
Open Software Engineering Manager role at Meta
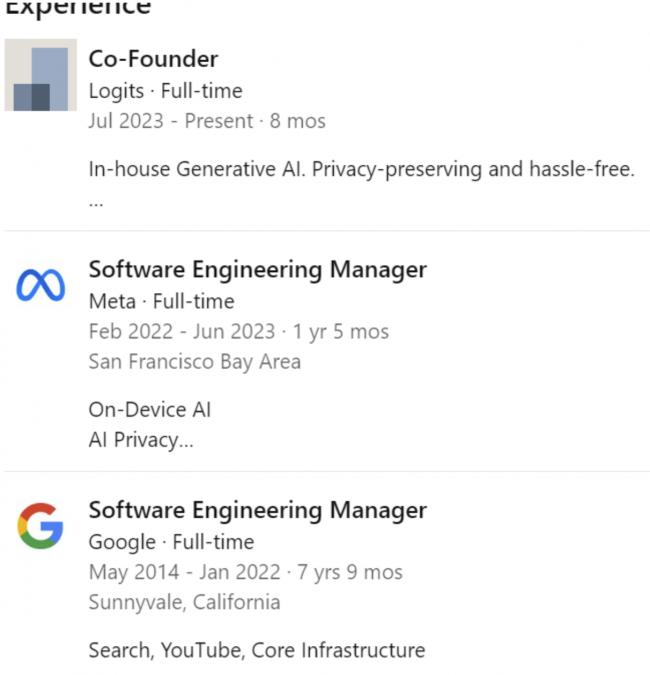(x=257, y=270)
